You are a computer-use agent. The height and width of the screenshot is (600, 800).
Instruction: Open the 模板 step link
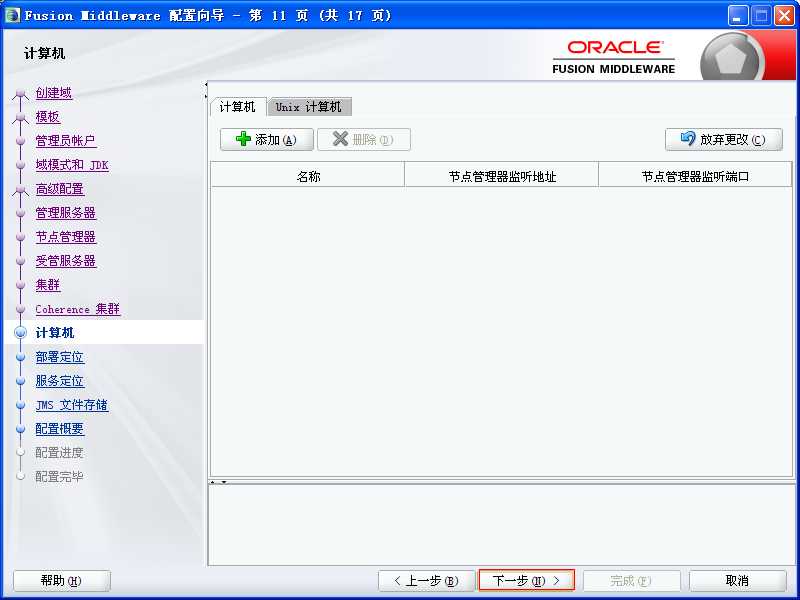(x=48, y=117)
